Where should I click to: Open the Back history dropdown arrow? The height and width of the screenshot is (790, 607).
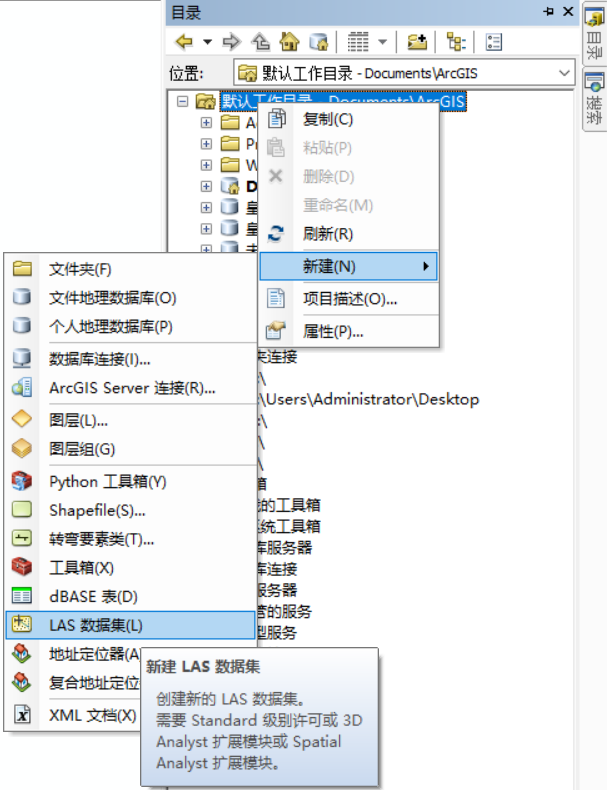(x=207, y=42)
